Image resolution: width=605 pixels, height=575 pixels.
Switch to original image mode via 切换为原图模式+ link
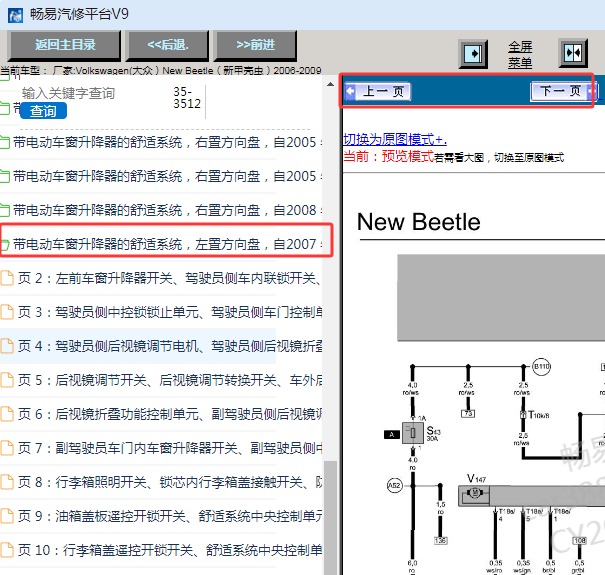[x=395, y=139]
